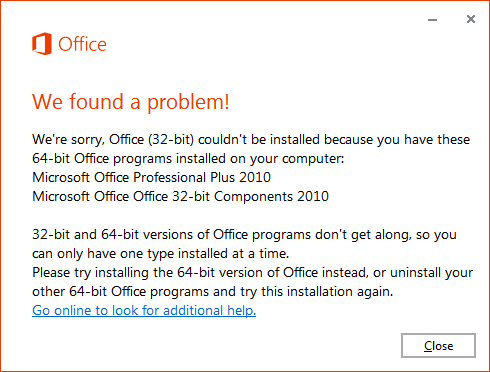Click the '64-bit Office programs installed on your computer' line
Image resolution: width=490 pixels, height=372 pixels.
tap(188, 158)
